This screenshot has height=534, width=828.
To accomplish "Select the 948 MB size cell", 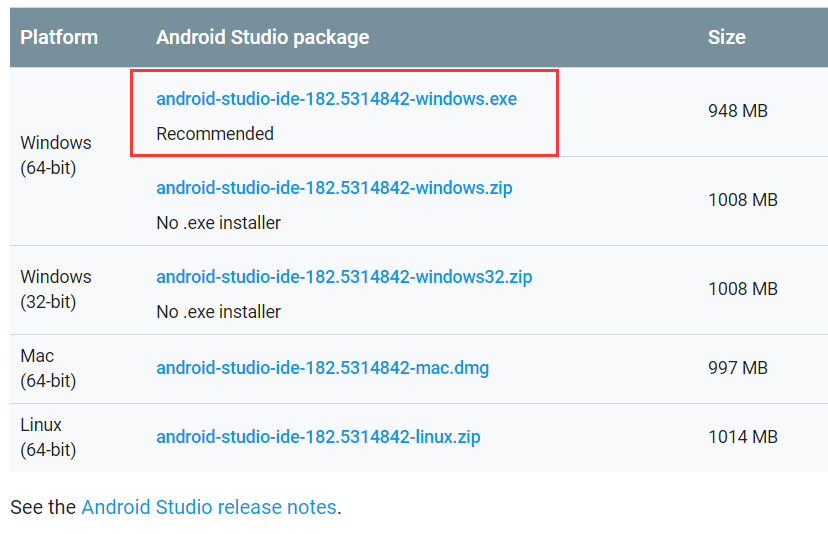I will tap(738, 111).
